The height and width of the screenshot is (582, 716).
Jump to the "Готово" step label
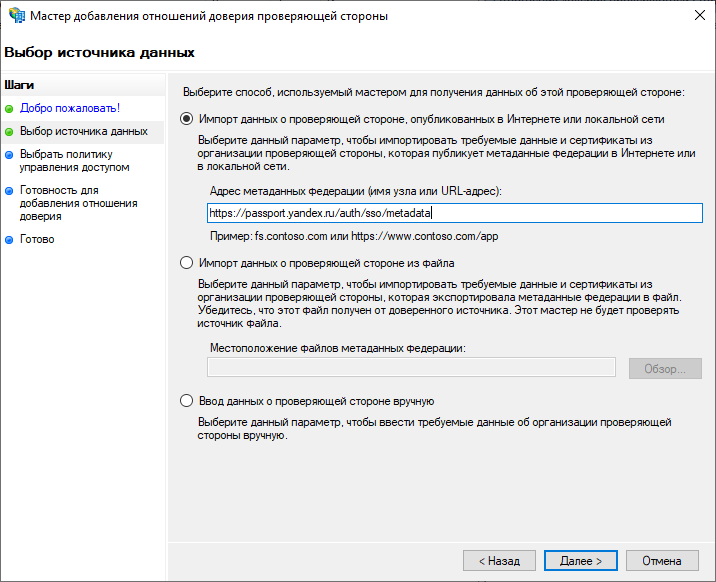(x=37, y=240)
